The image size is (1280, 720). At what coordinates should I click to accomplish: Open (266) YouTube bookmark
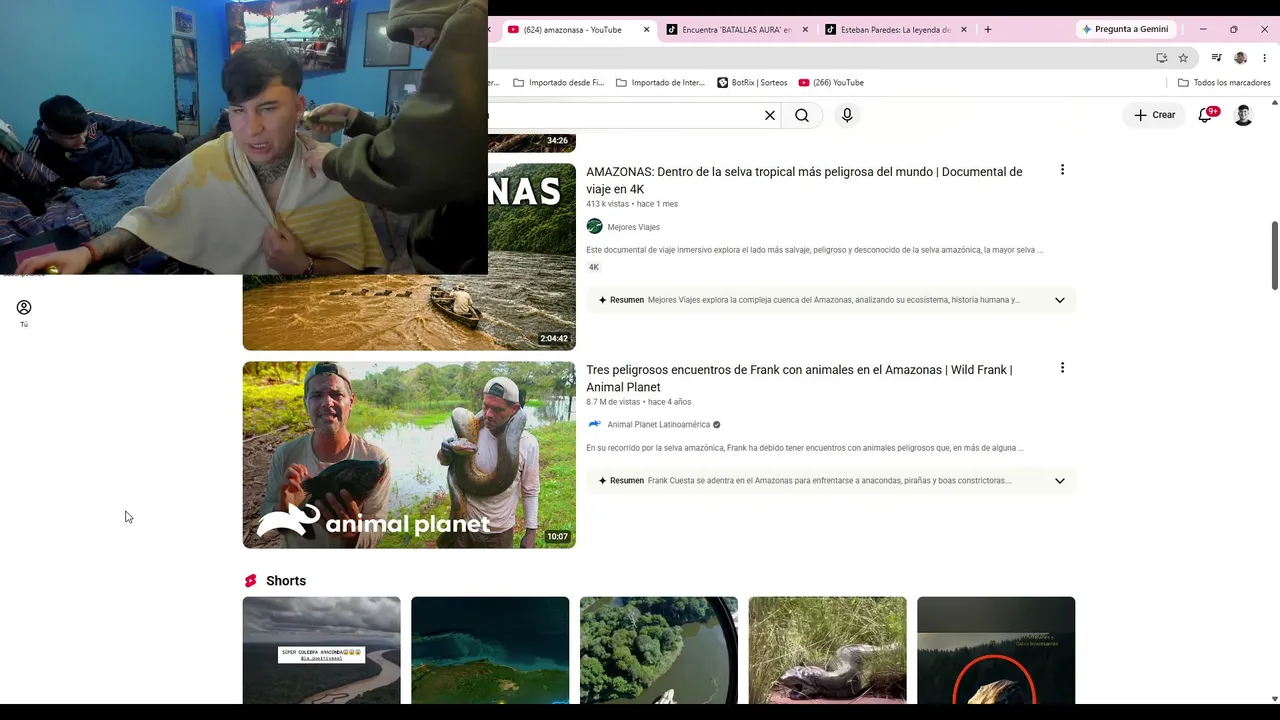(831, 83)
